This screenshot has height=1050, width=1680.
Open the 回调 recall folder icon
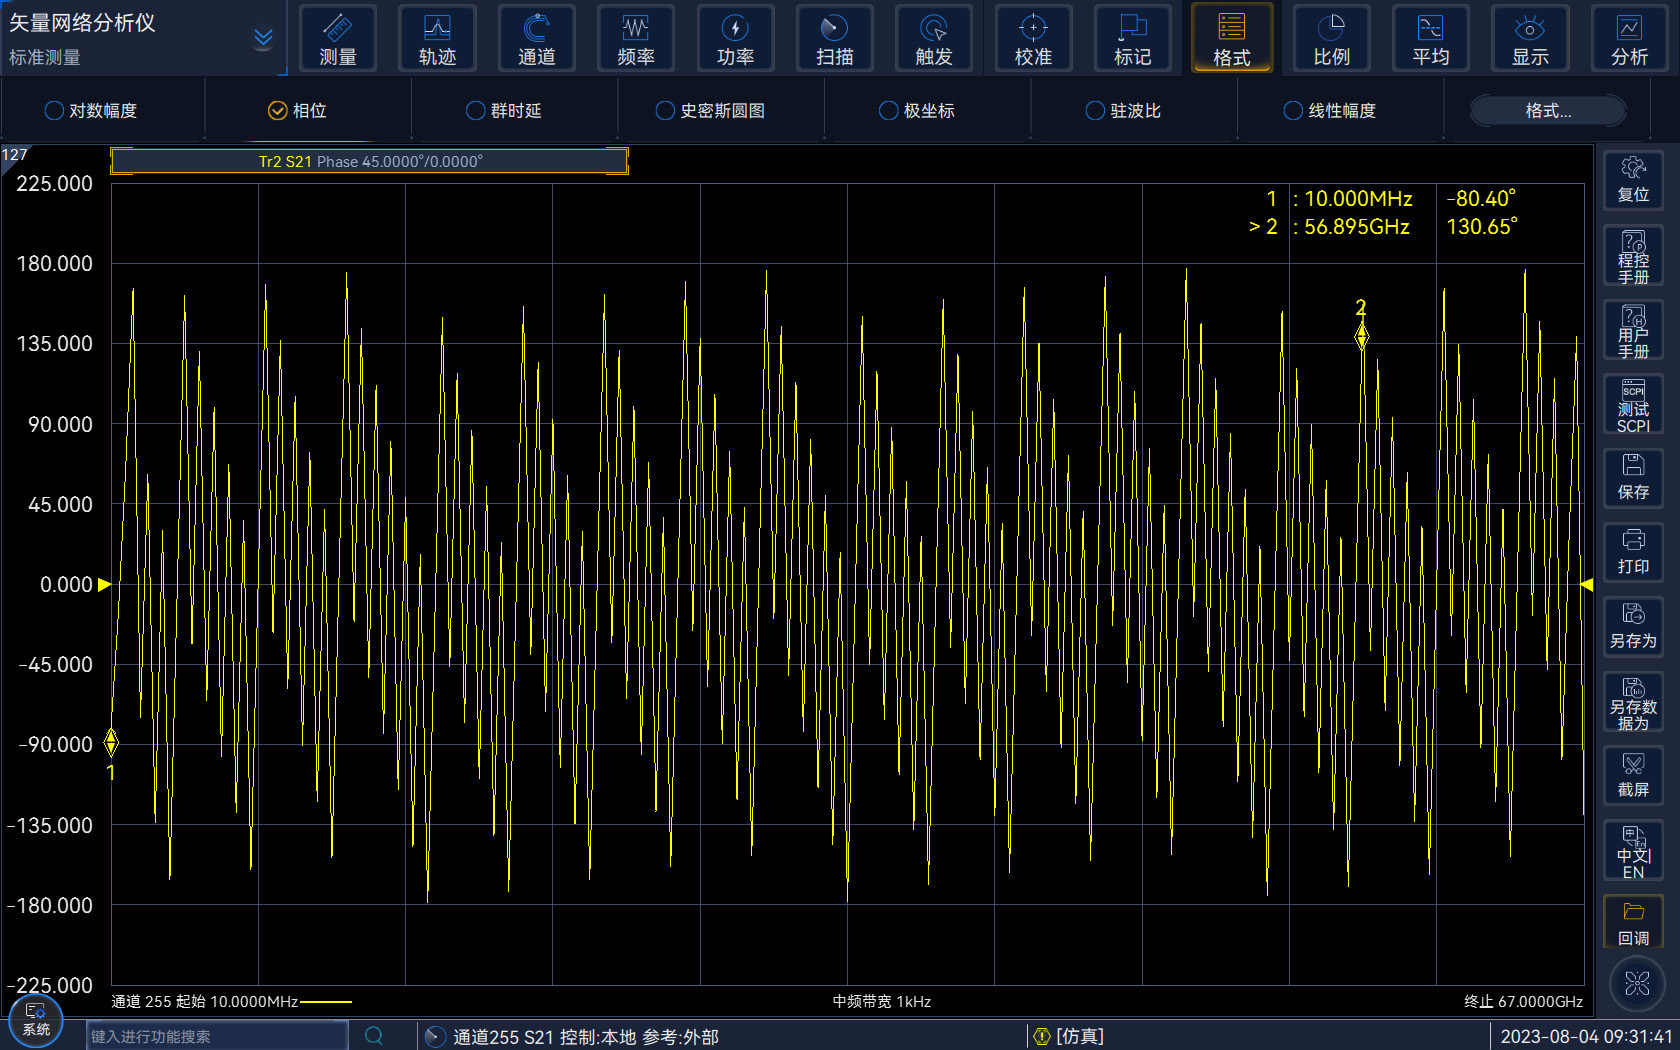click(1633, 923)
